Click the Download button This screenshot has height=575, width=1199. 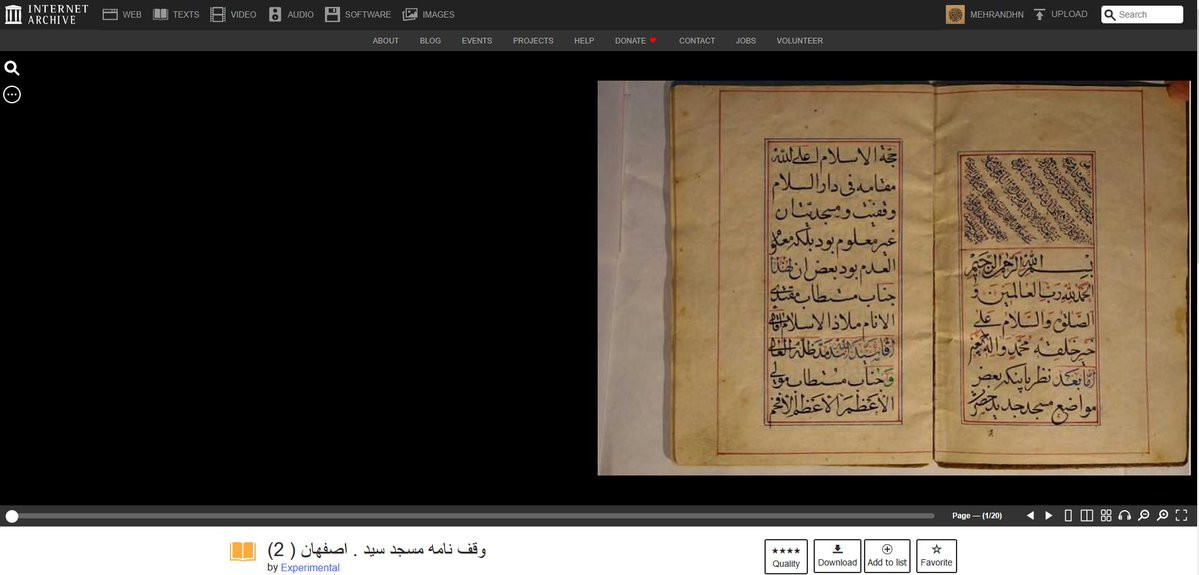click(837, 556)
